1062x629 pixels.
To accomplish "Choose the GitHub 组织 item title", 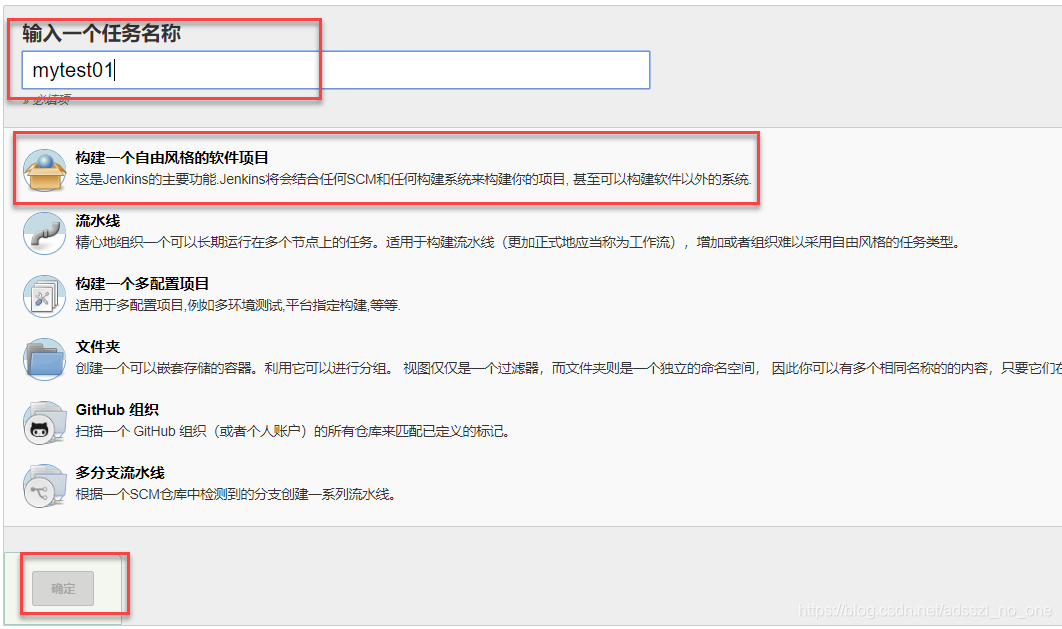I will tap(117, 410).
